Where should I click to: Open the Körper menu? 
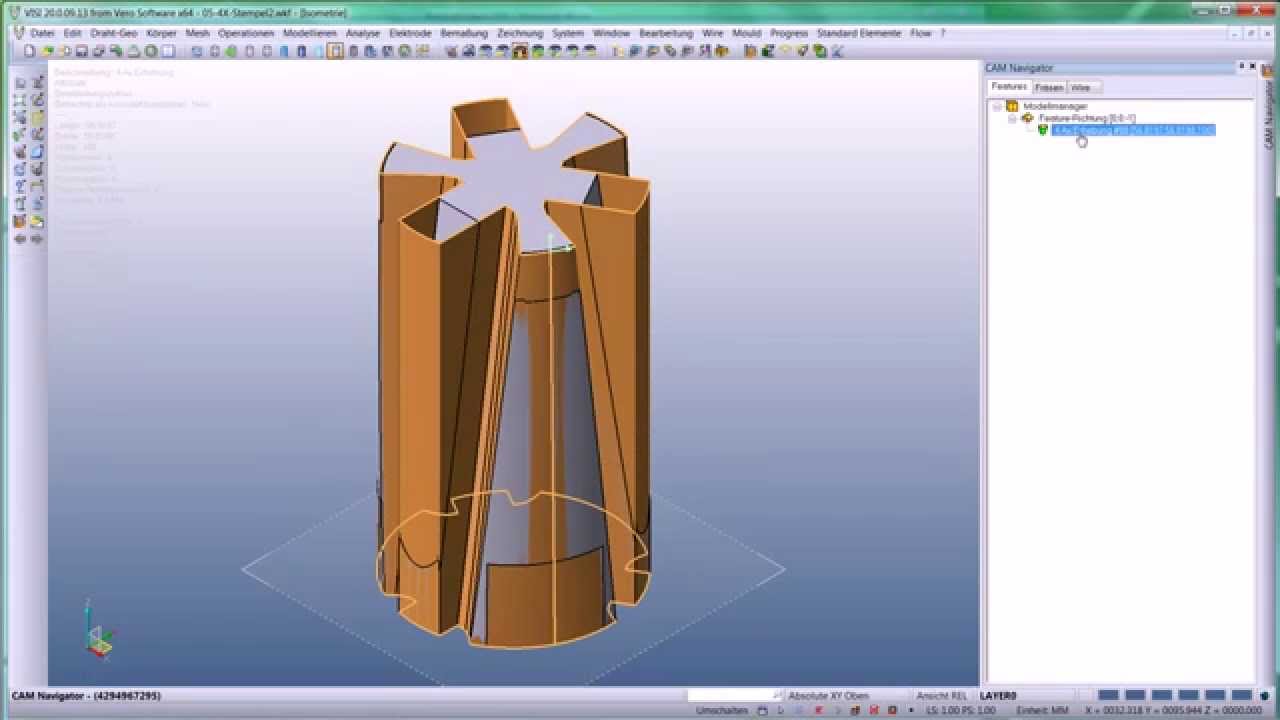pos(161,33)
